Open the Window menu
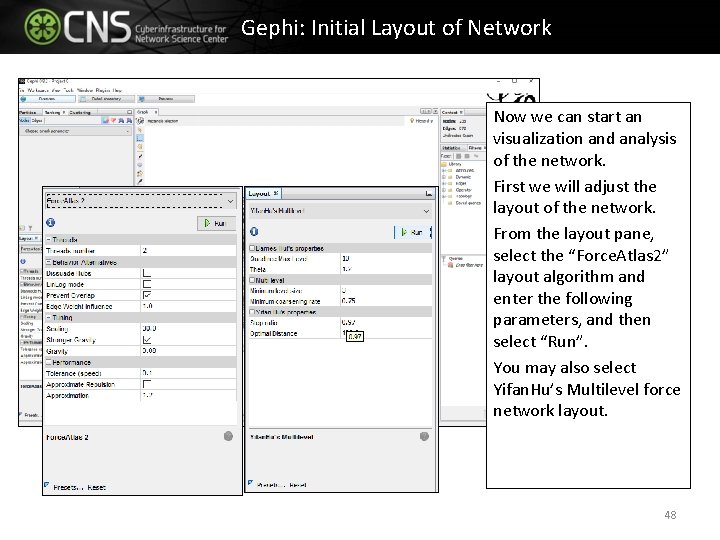 [x=84, y=90]
